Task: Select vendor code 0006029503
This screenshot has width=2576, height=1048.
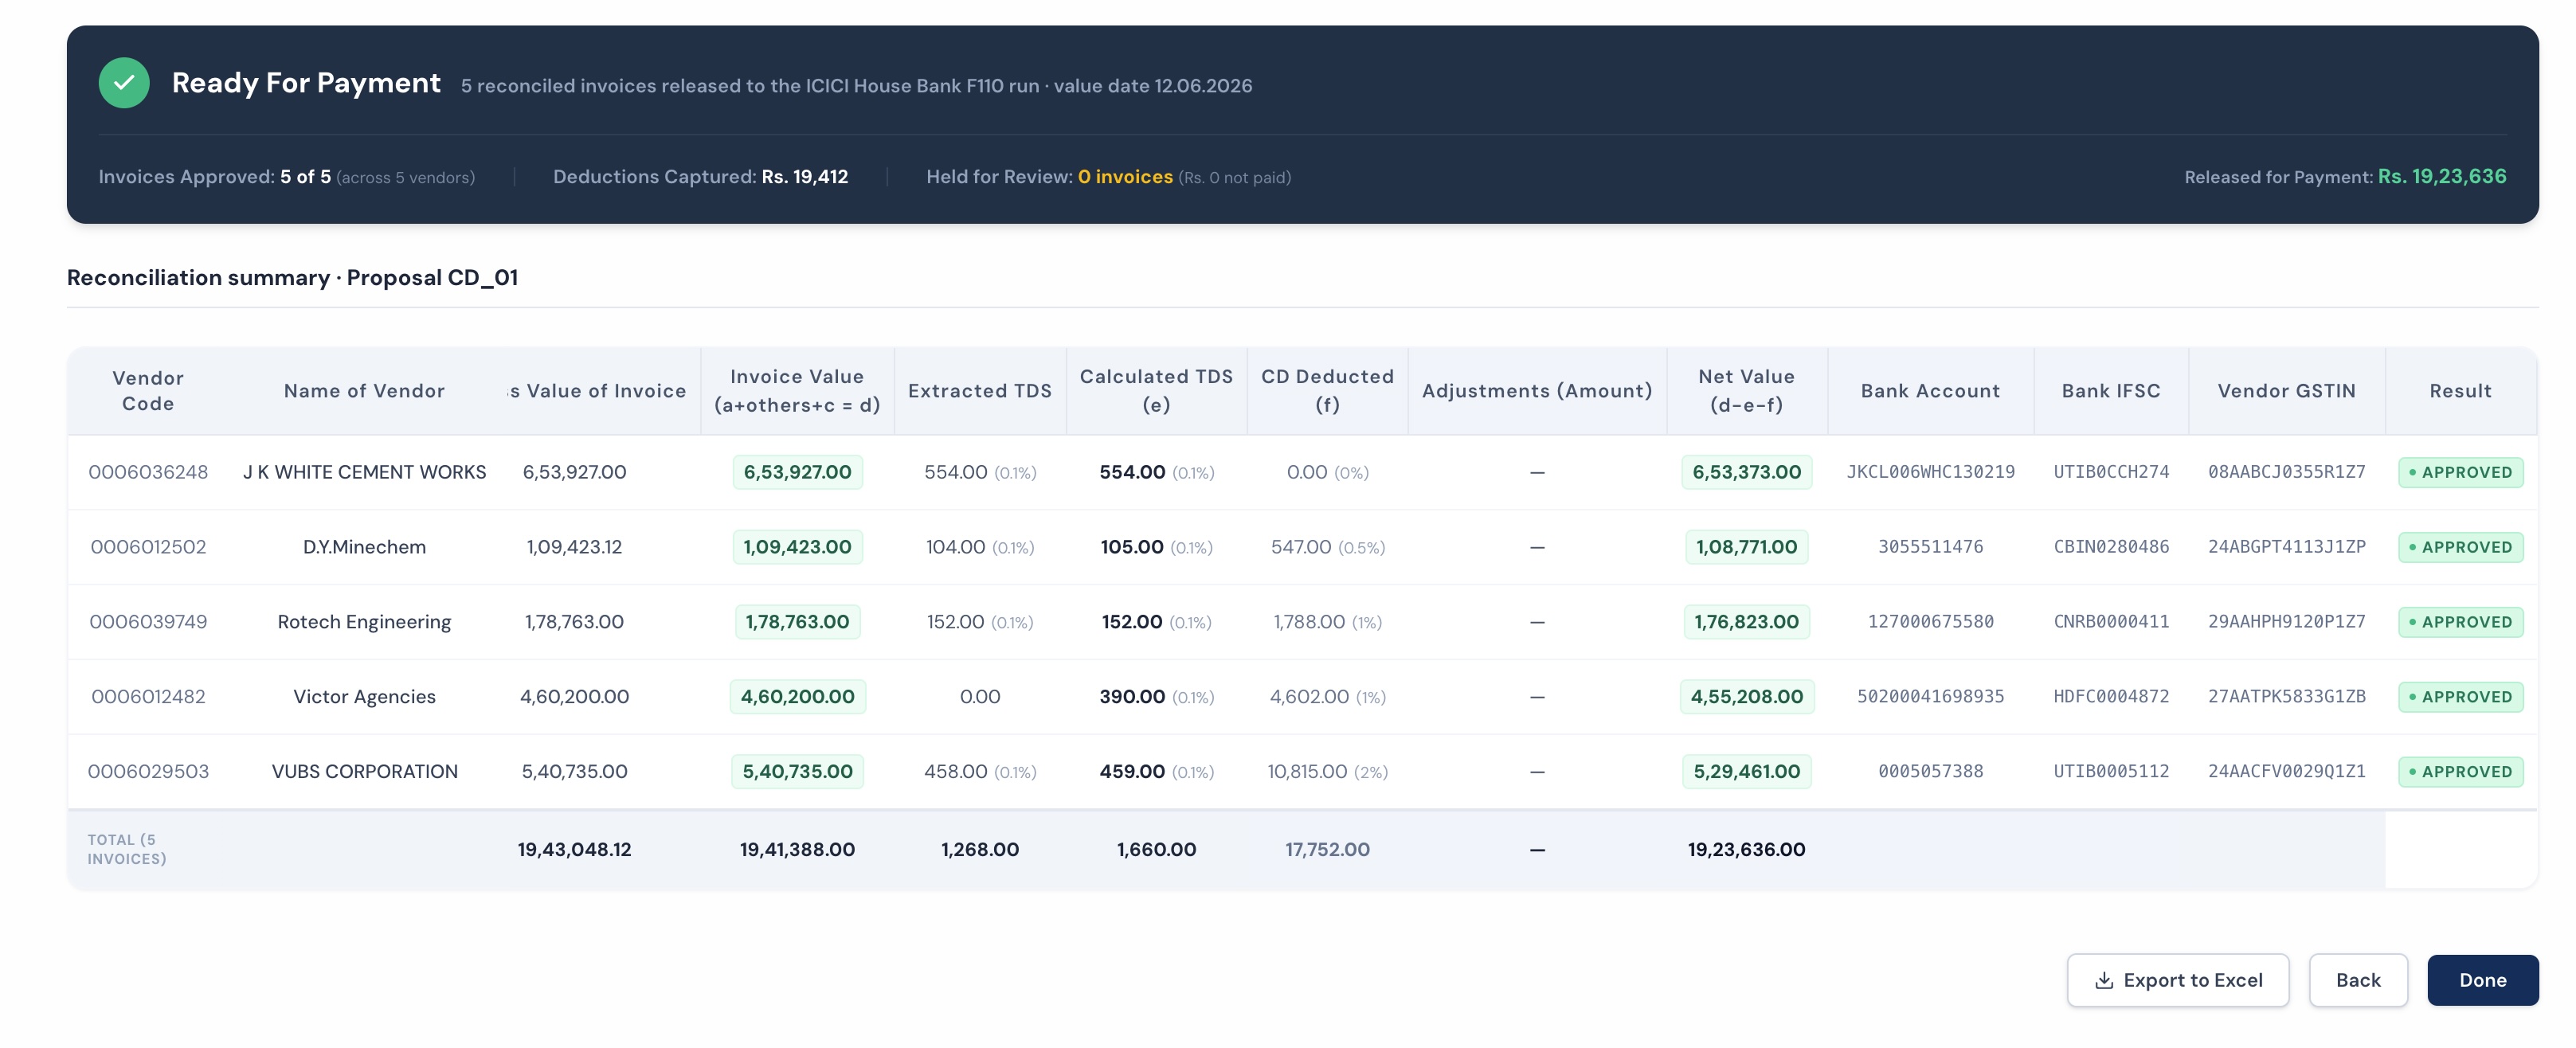Action: (x=148, y=772)
